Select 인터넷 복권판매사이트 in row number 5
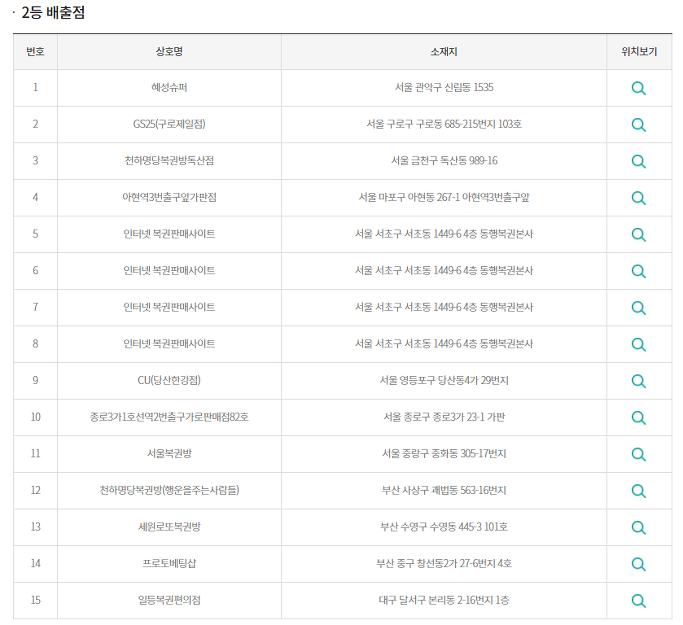The height and width of the screenshot is (625, 683). pyautogui.click(x=169, y=233)
